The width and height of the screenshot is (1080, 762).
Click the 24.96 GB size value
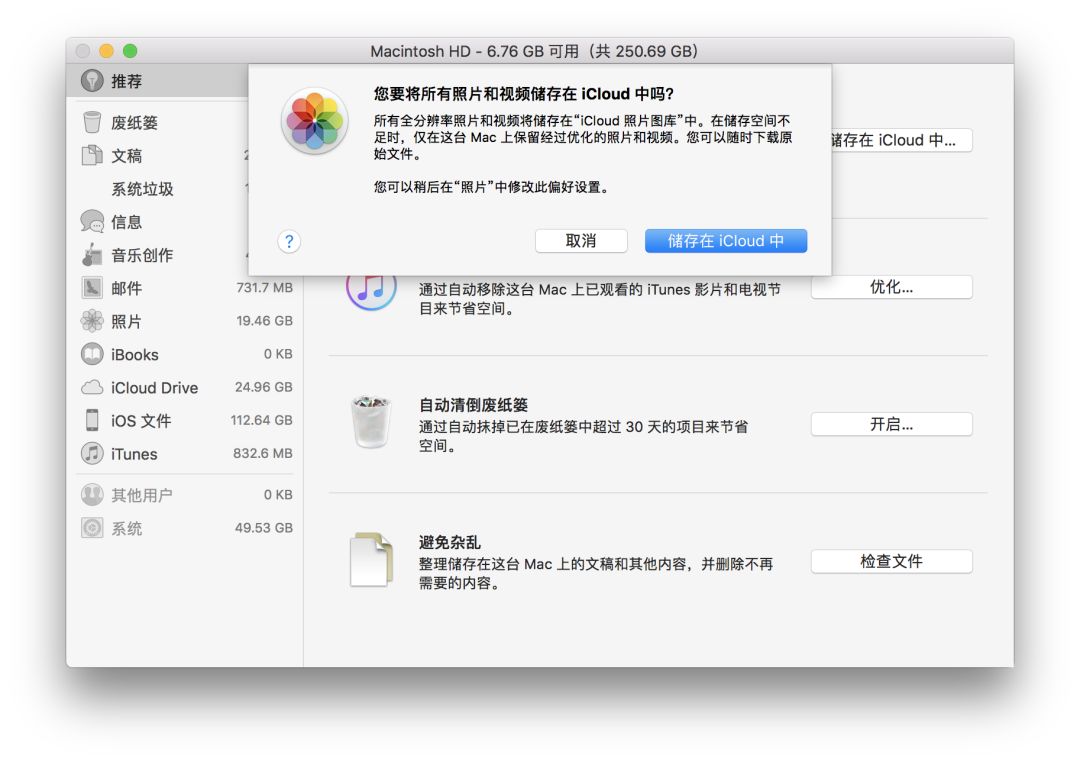pyautogui.click(x=264, y=387)
